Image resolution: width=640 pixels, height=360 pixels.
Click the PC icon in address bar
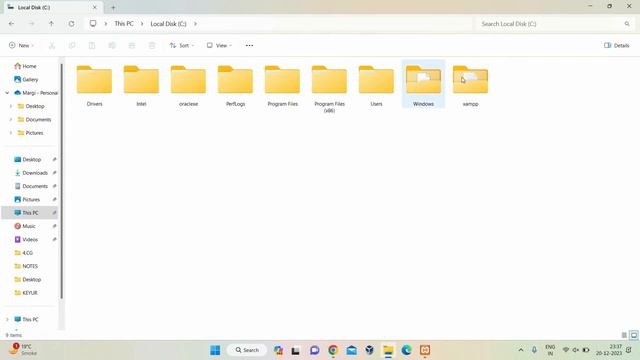[x=93, y=24]
